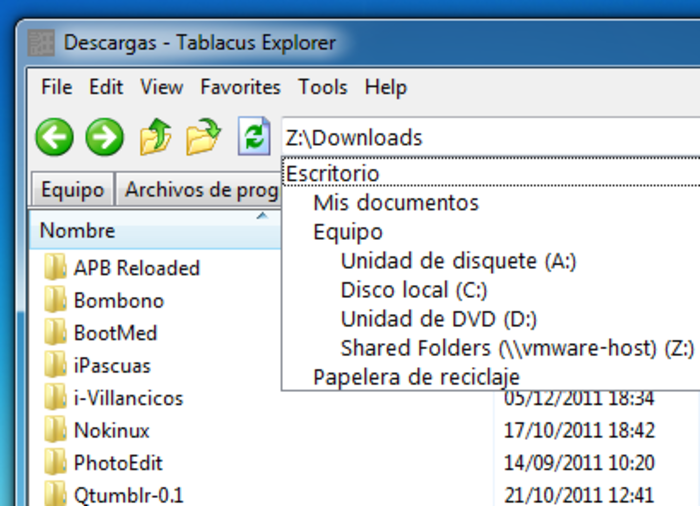
Task: Open the View menu
Action: [x=162, y=87]
